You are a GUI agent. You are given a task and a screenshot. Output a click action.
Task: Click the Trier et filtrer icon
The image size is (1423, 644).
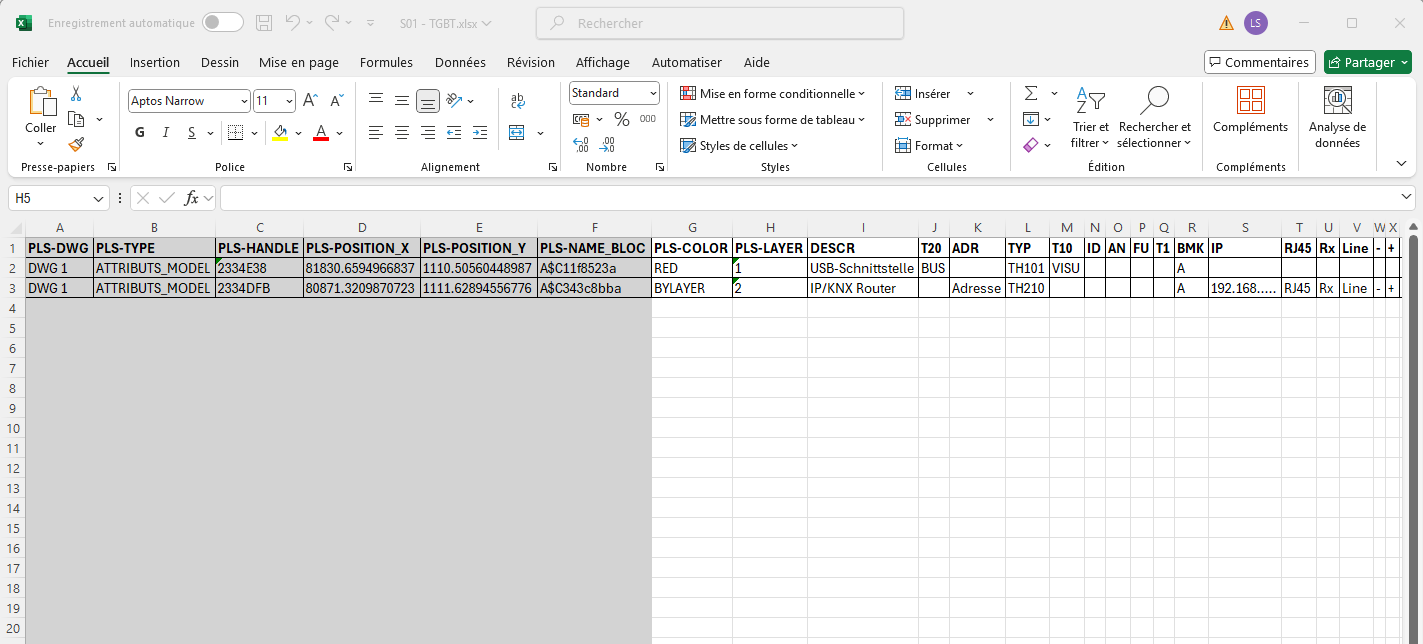point(1090,117)
